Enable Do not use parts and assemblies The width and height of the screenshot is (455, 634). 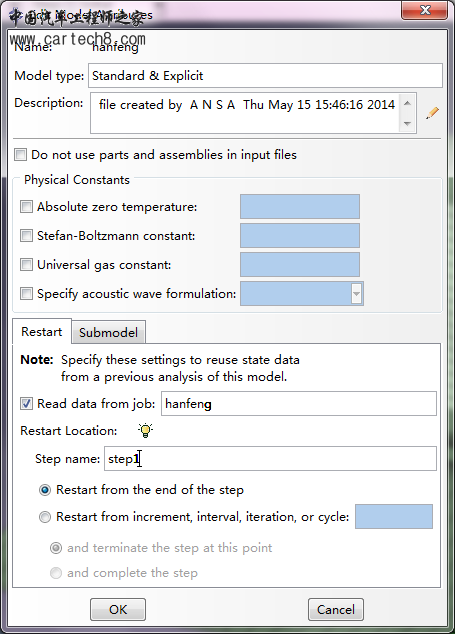(20, 154)
